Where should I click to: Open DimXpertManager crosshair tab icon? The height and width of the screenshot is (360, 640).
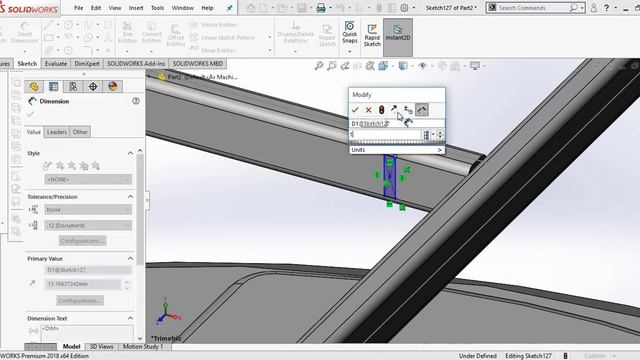[x=93, y=87]
